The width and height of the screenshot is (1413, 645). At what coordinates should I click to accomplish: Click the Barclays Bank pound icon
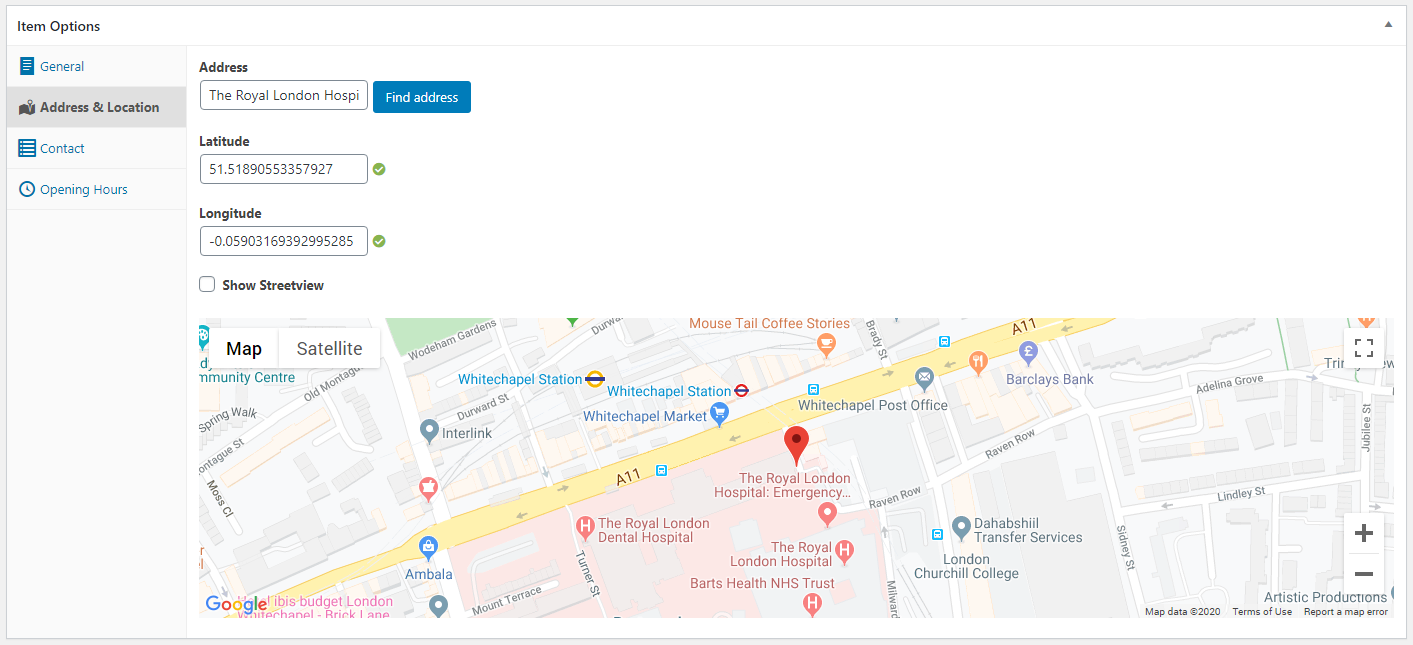(1027, 352)
